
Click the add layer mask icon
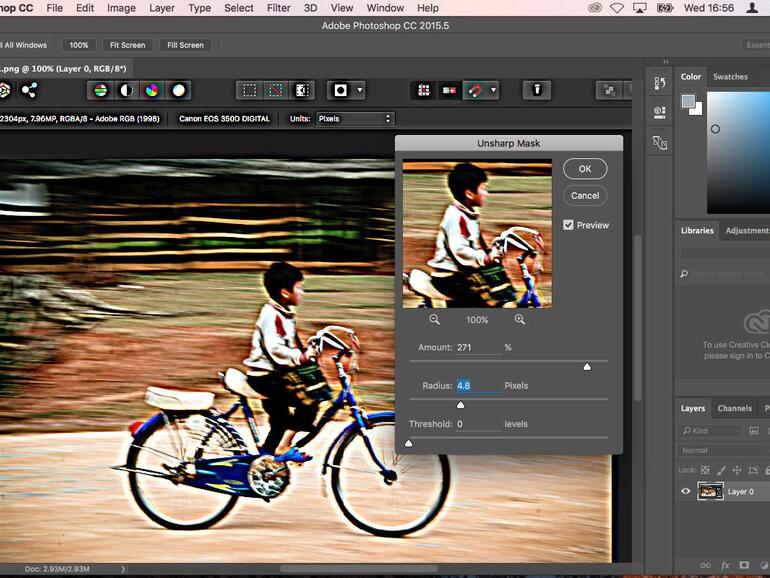(744, 565)
